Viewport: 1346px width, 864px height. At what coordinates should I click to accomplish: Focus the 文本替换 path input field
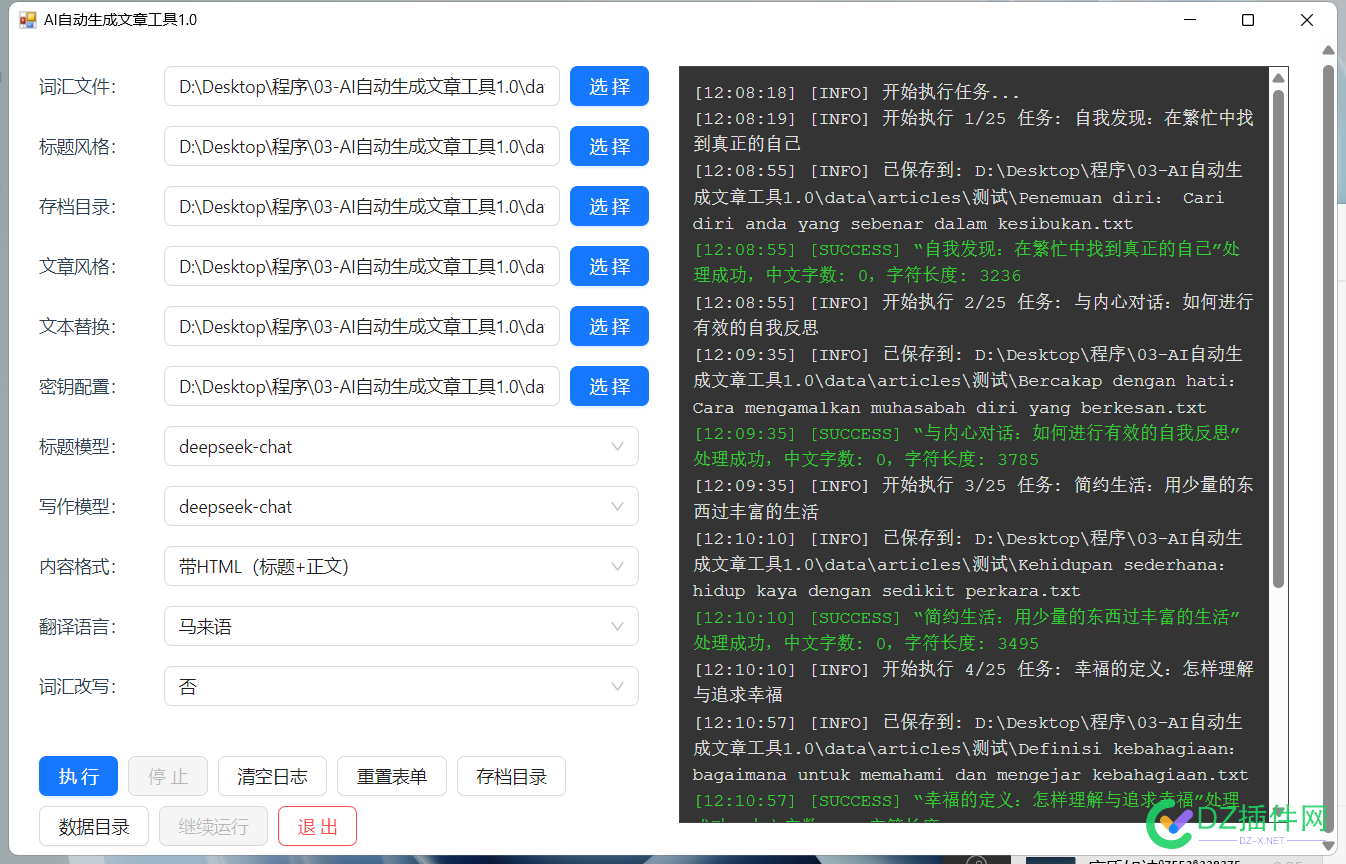click(362, 326)
